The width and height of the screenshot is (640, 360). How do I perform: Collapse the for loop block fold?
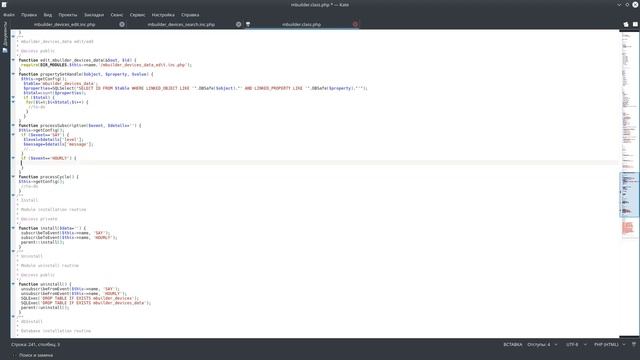(13, 102)
